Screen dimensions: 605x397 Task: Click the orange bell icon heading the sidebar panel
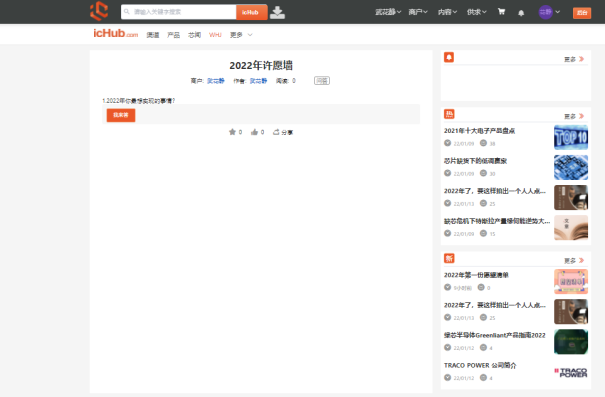449,57
